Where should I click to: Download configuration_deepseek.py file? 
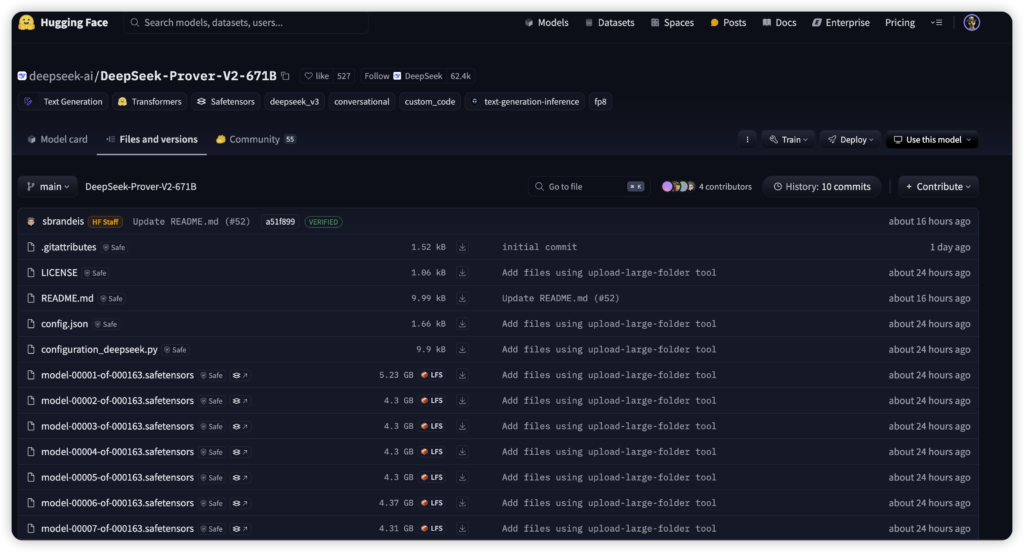click(x=462, y=349)
